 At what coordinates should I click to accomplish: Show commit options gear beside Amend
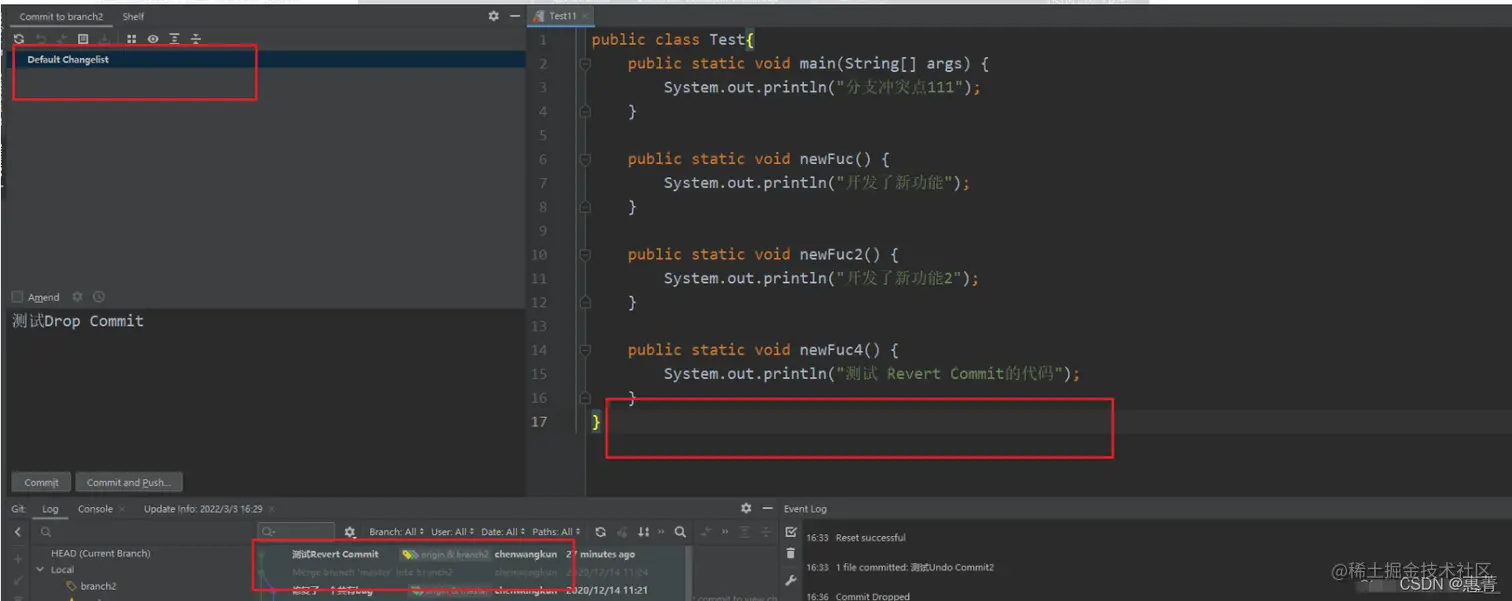point(77,297)
